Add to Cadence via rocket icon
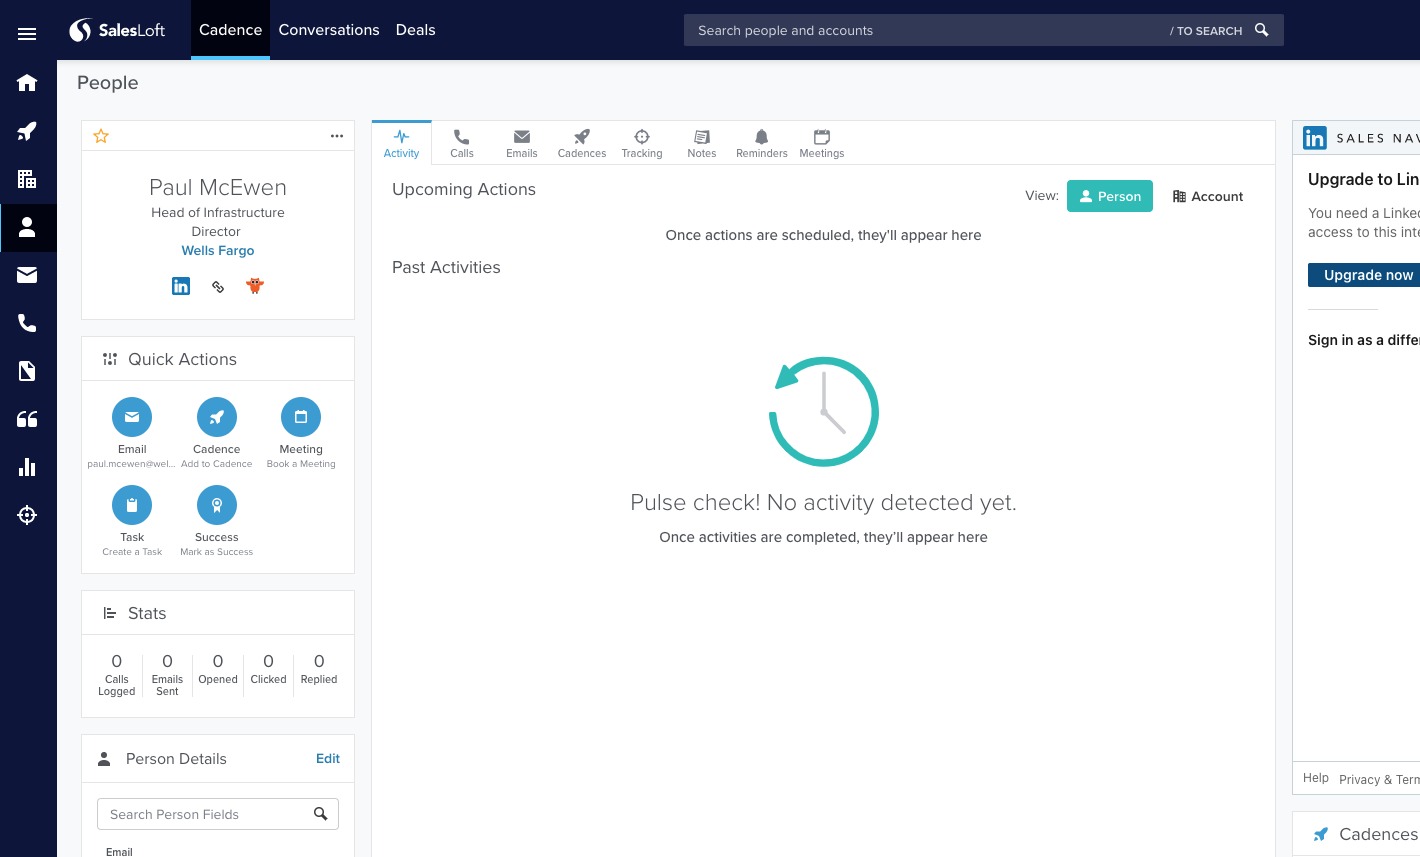 click(x=217, y=418)
